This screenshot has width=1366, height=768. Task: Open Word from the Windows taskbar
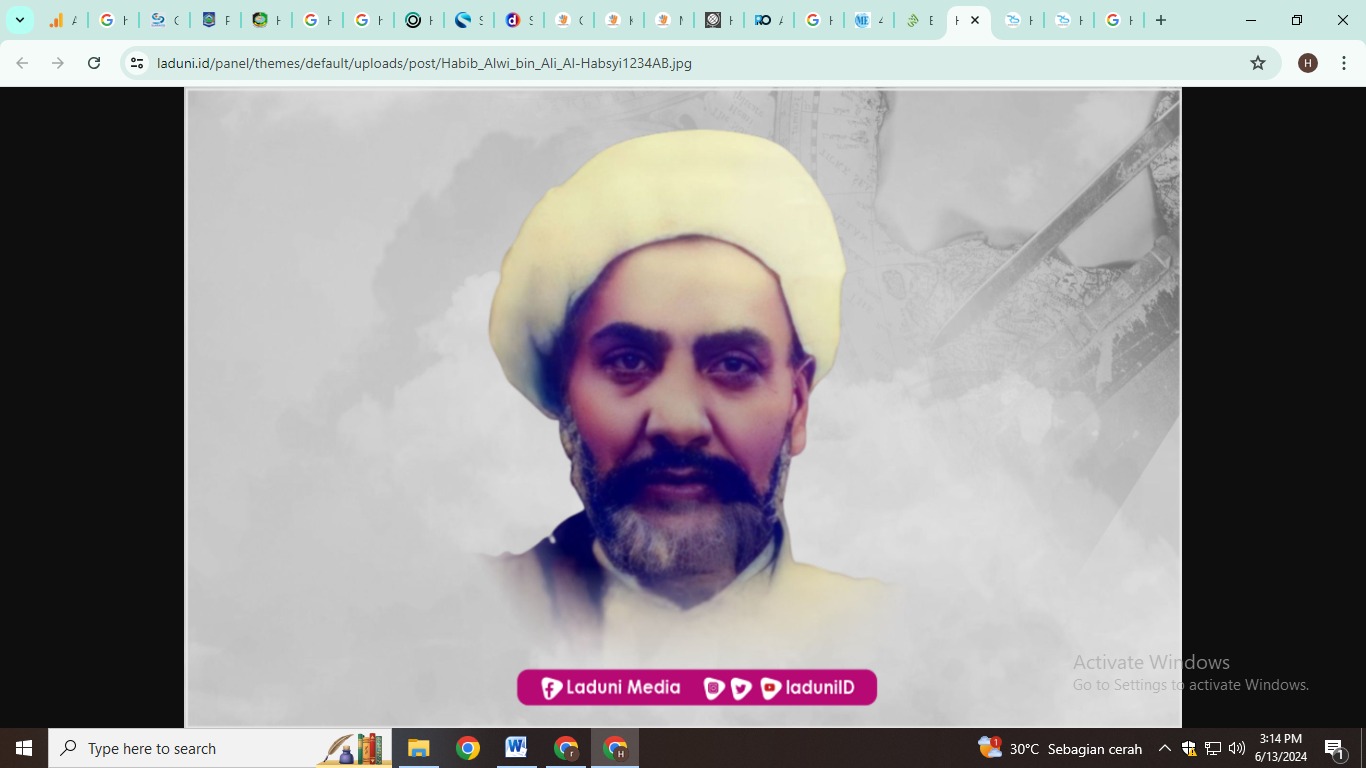516,748
